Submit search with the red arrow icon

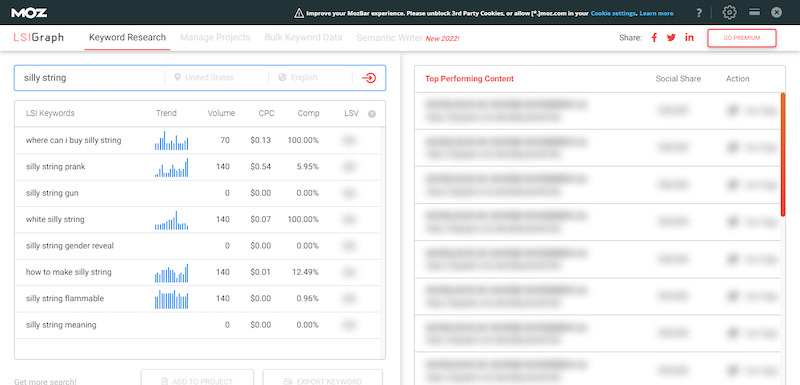point(369,78)
